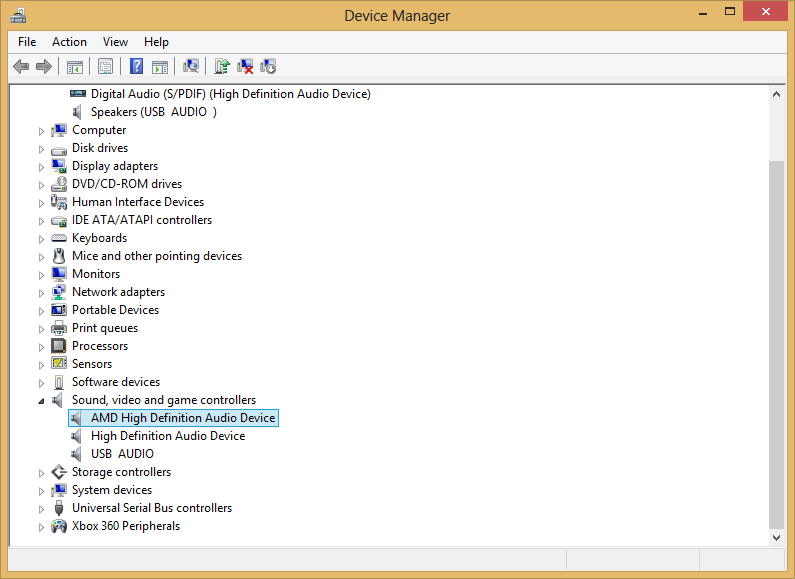Open the Properties toolbar icon
The image size is (795, 579).
point(105,66)
